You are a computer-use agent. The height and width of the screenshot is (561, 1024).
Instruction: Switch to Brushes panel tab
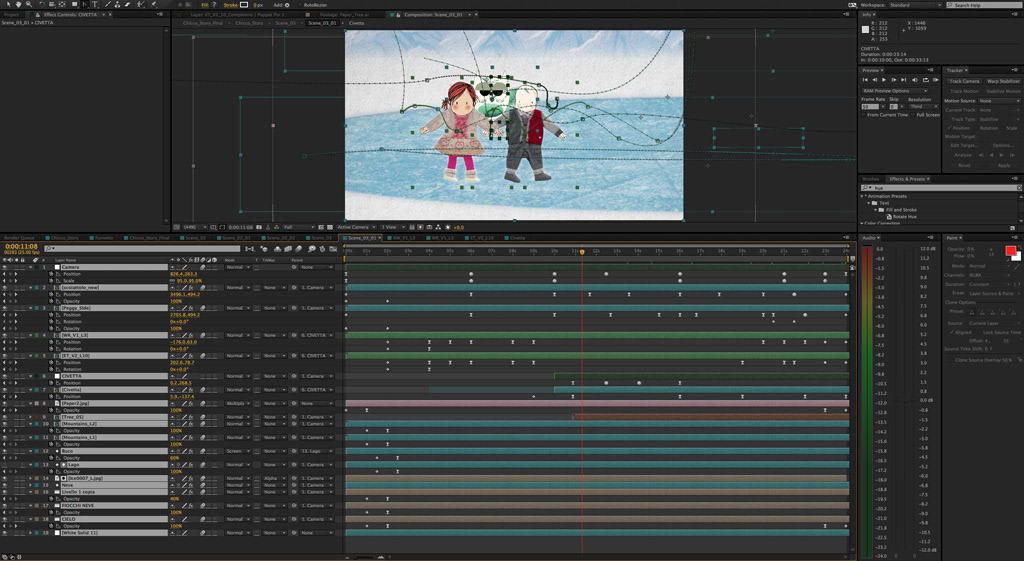click(871, 179)
